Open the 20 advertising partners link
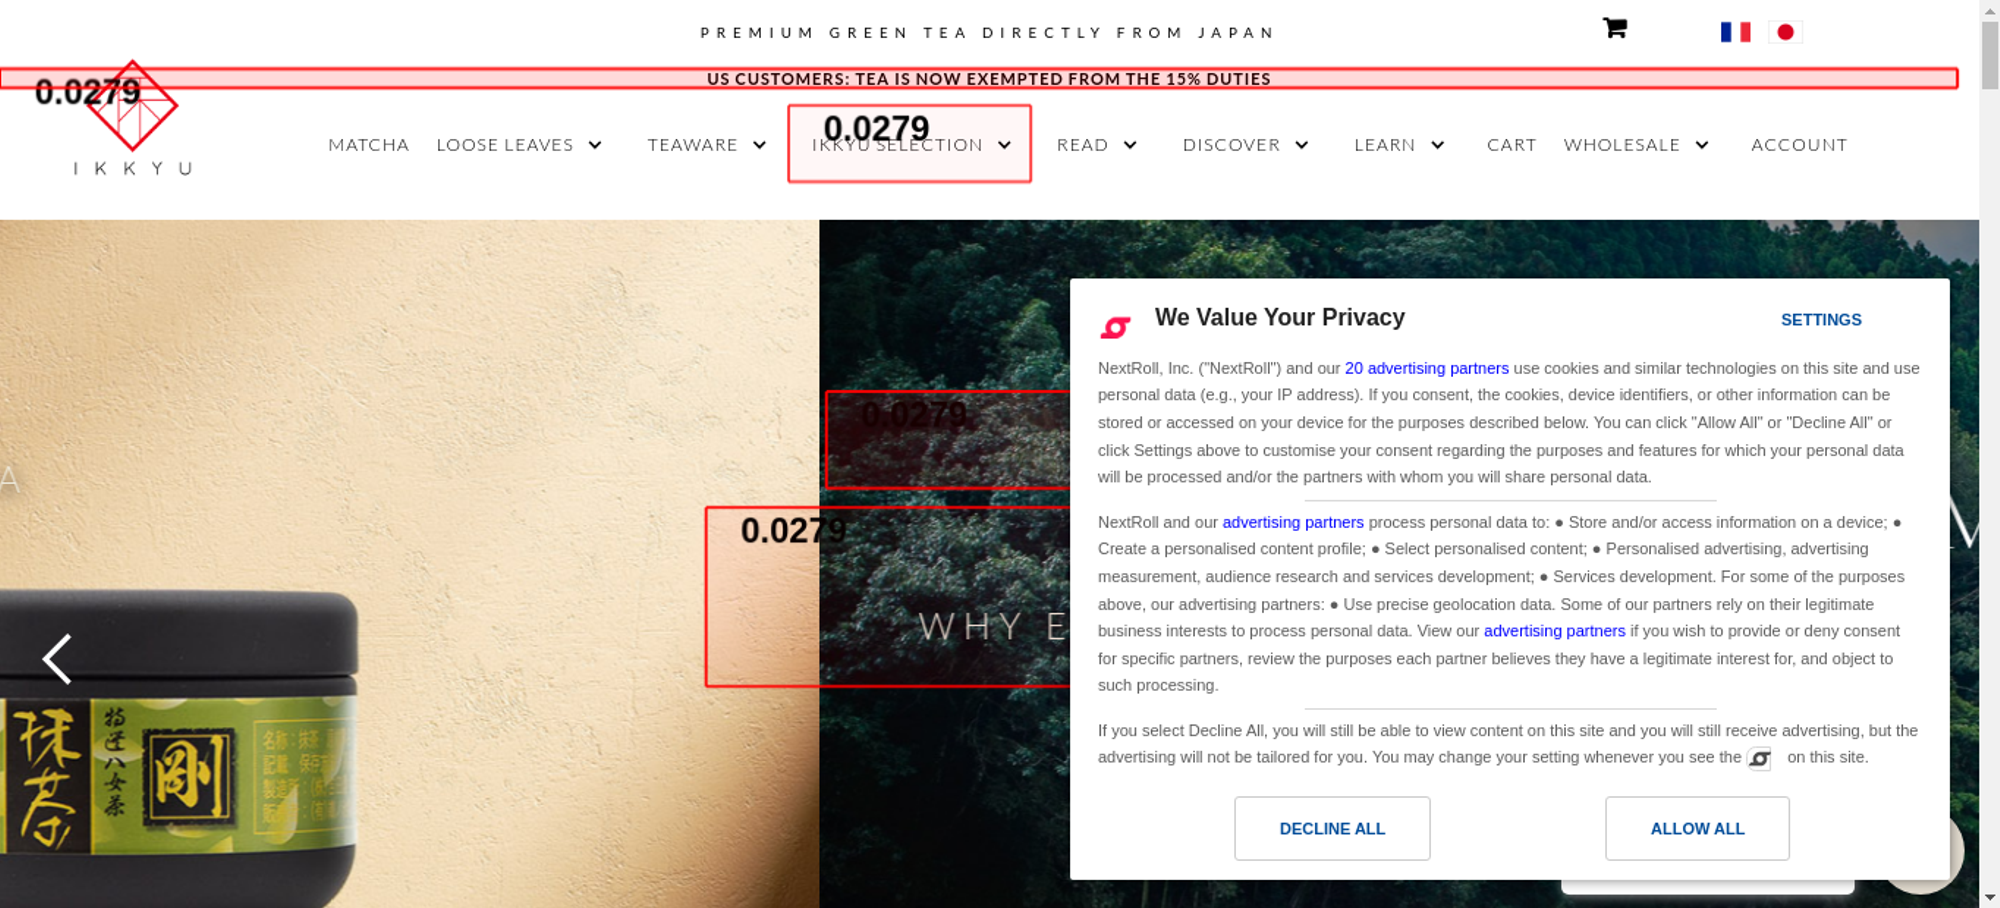Viewport: 2000px width, 908px height. coord(1427,368)
